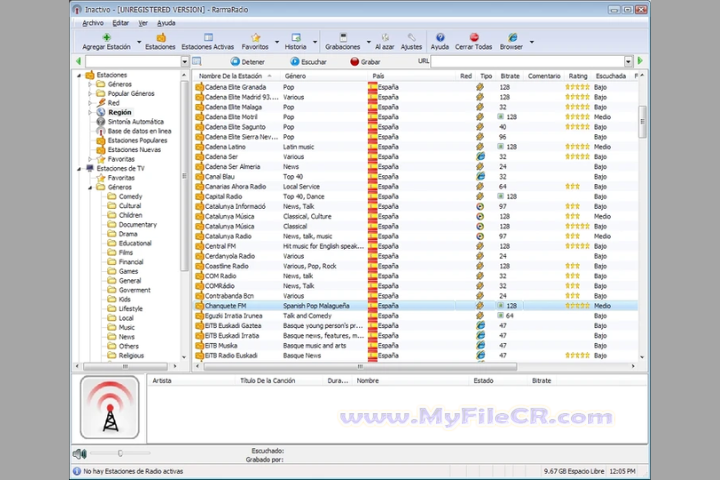
Task: Click the tree panel horizontal scrollbar
Action: (x=125, y=367)
